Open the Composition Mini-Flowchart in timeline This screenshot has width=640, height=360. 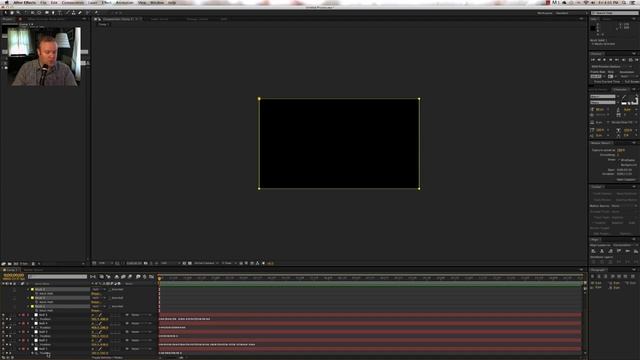coord(93,277)
